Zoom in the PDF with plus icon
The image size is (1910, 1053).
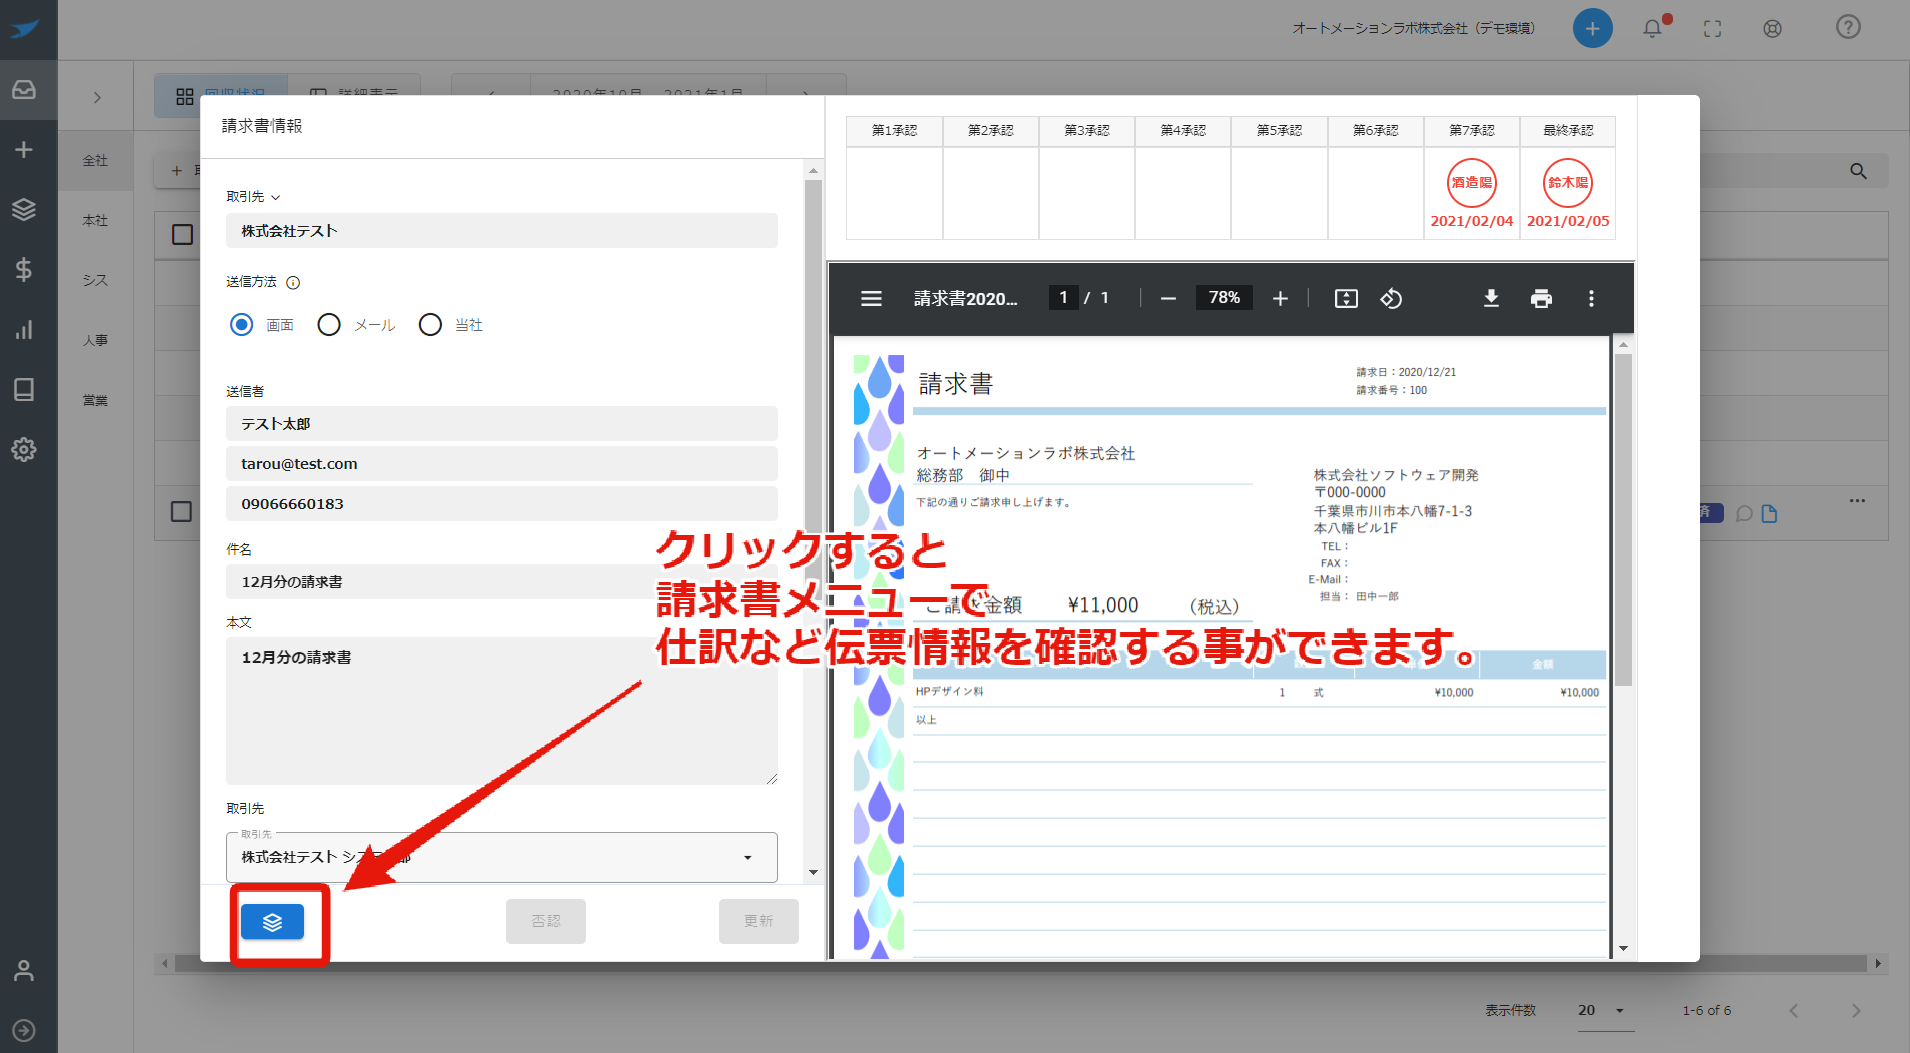coord(1280,298)
